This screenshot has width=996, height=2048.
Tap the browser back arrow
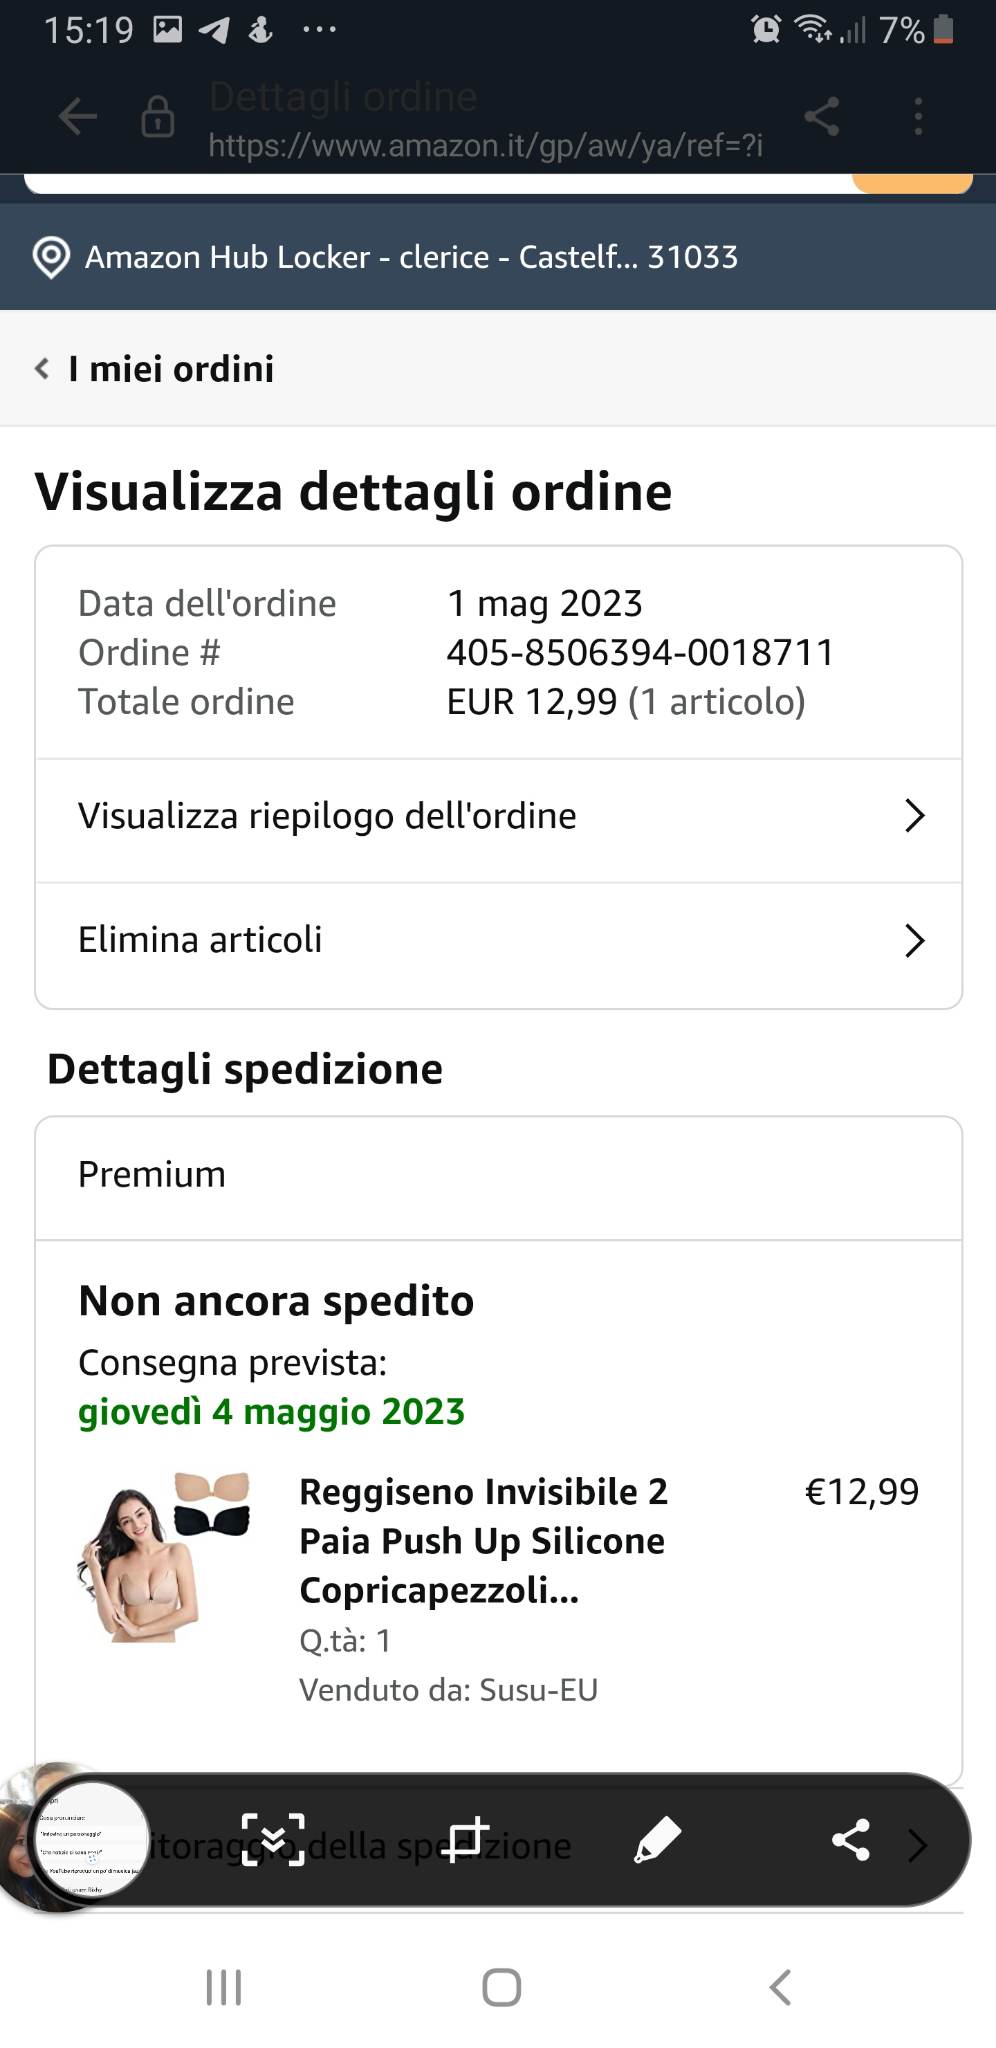pos(77,117)
